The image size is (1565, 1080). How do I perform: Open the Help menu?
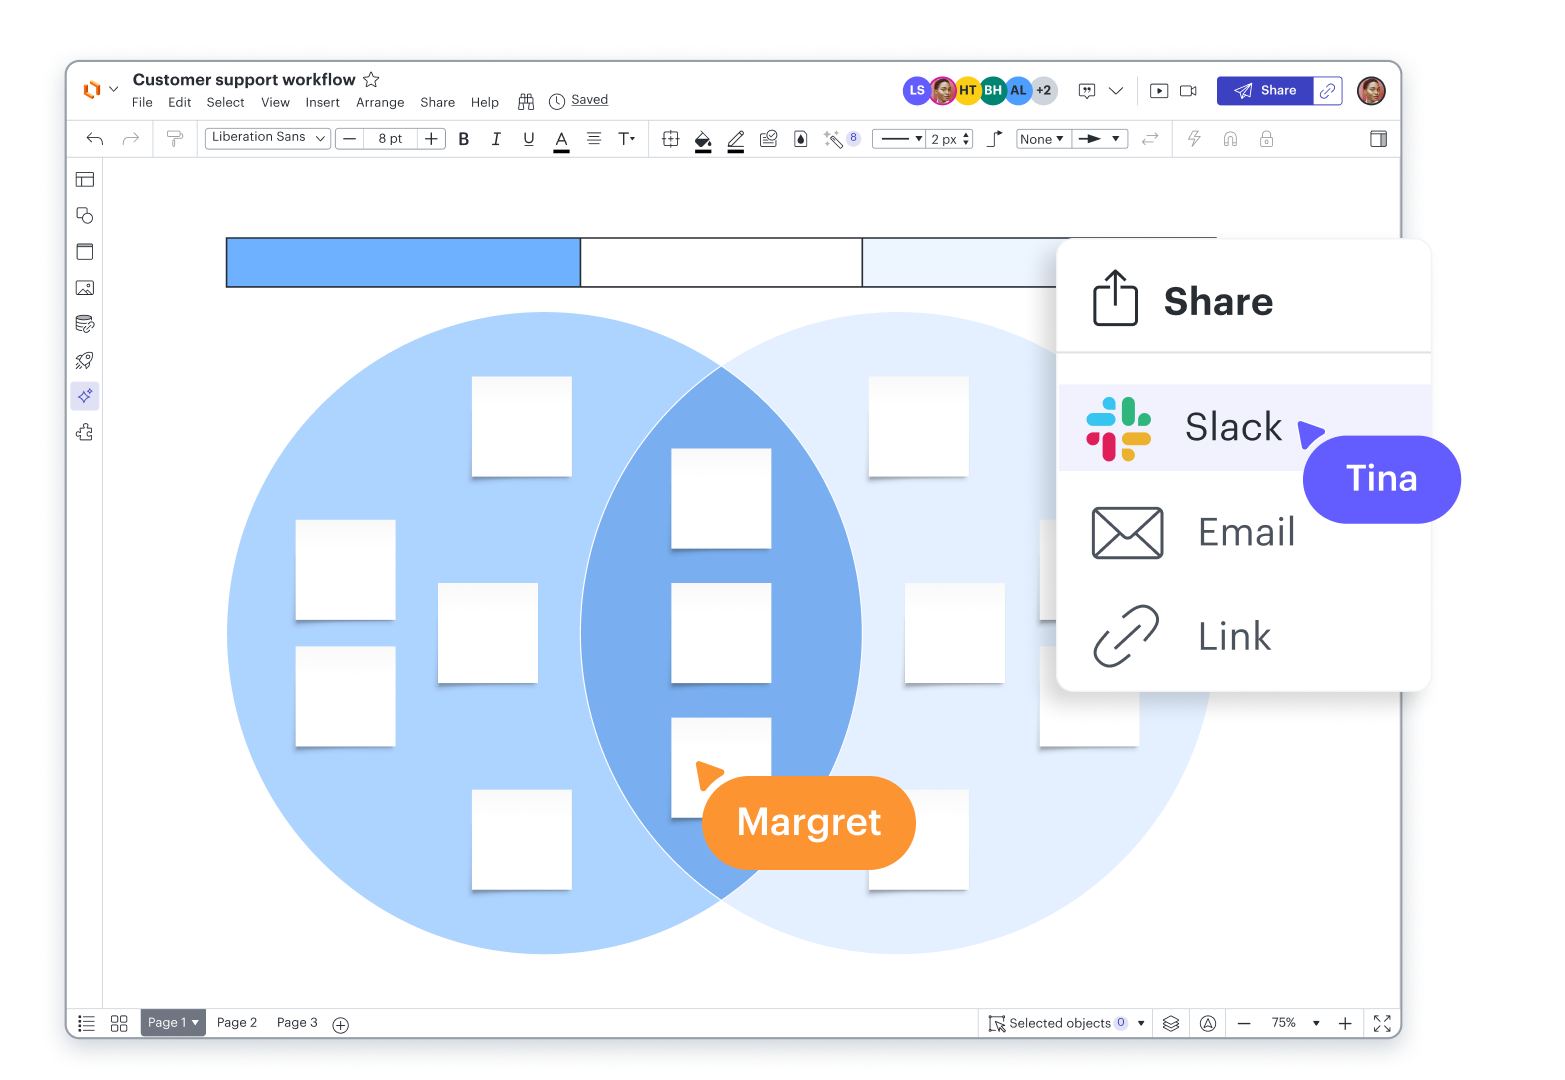[484, 102]
